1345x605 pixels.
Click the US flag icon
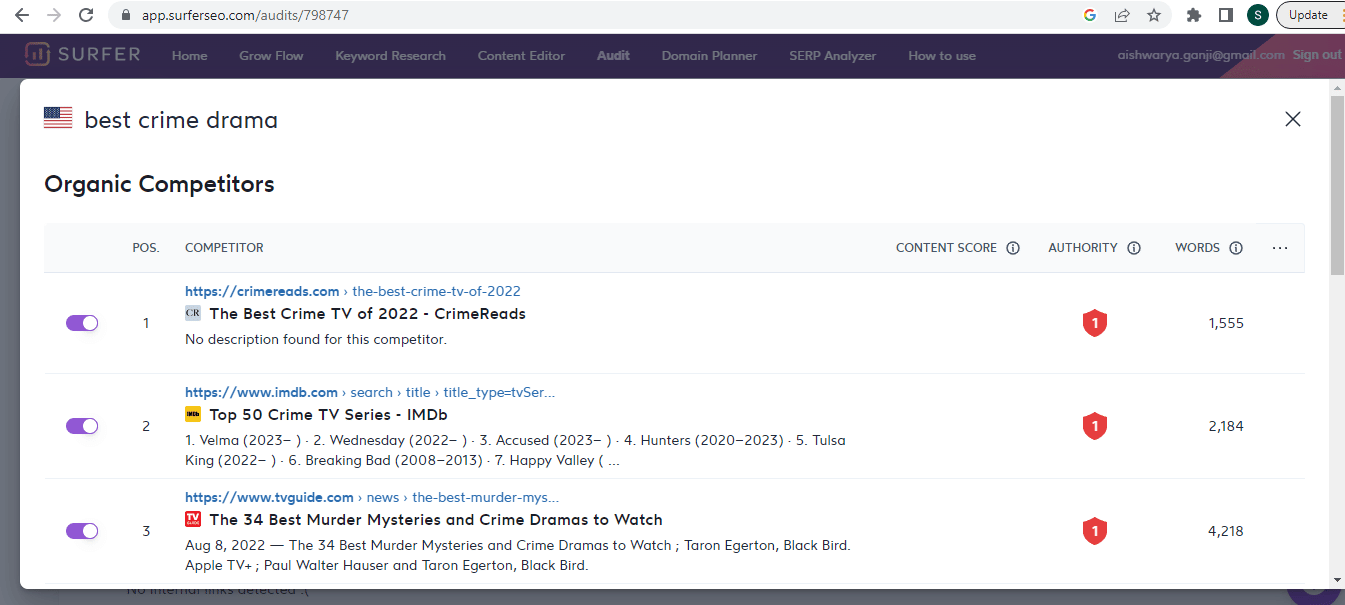(58, 118)
